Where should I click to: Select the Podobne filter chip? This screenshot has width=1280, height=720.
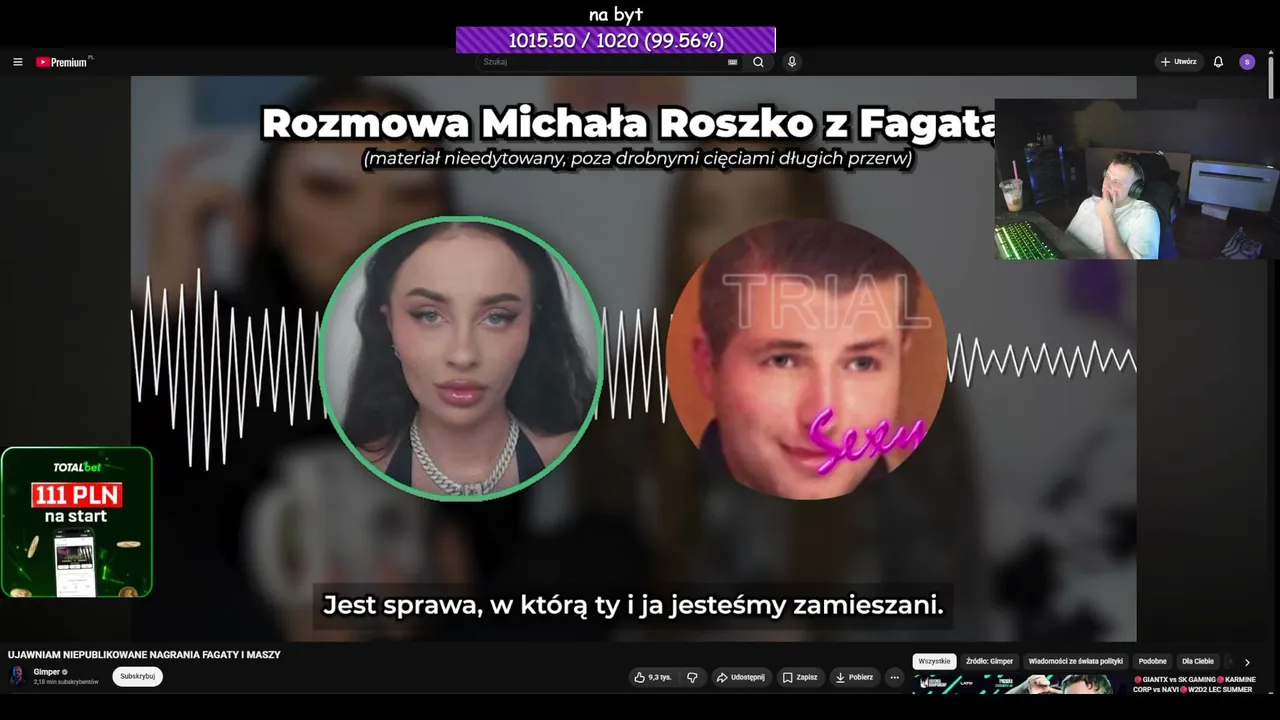point(1152,661)
